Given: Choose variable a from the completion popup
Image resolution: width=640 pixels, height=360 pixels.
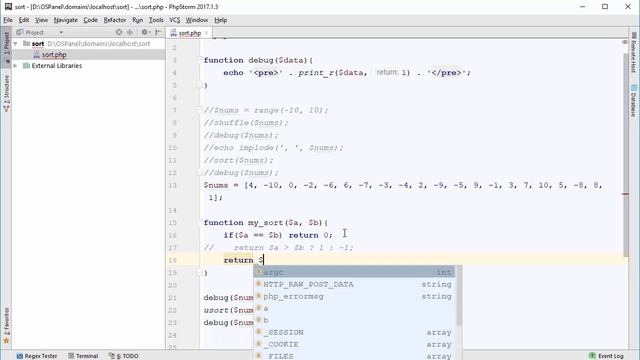Looking at the screenshot, I should [355, 308].
